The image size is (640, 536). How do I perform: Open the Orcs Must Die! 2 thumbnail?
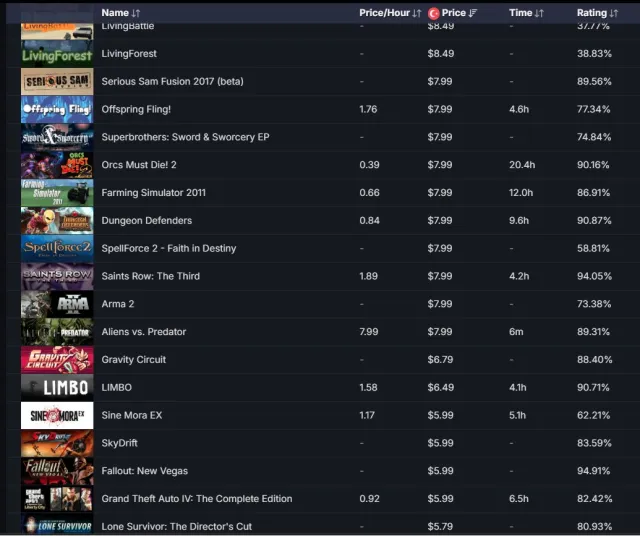(57, 165)
